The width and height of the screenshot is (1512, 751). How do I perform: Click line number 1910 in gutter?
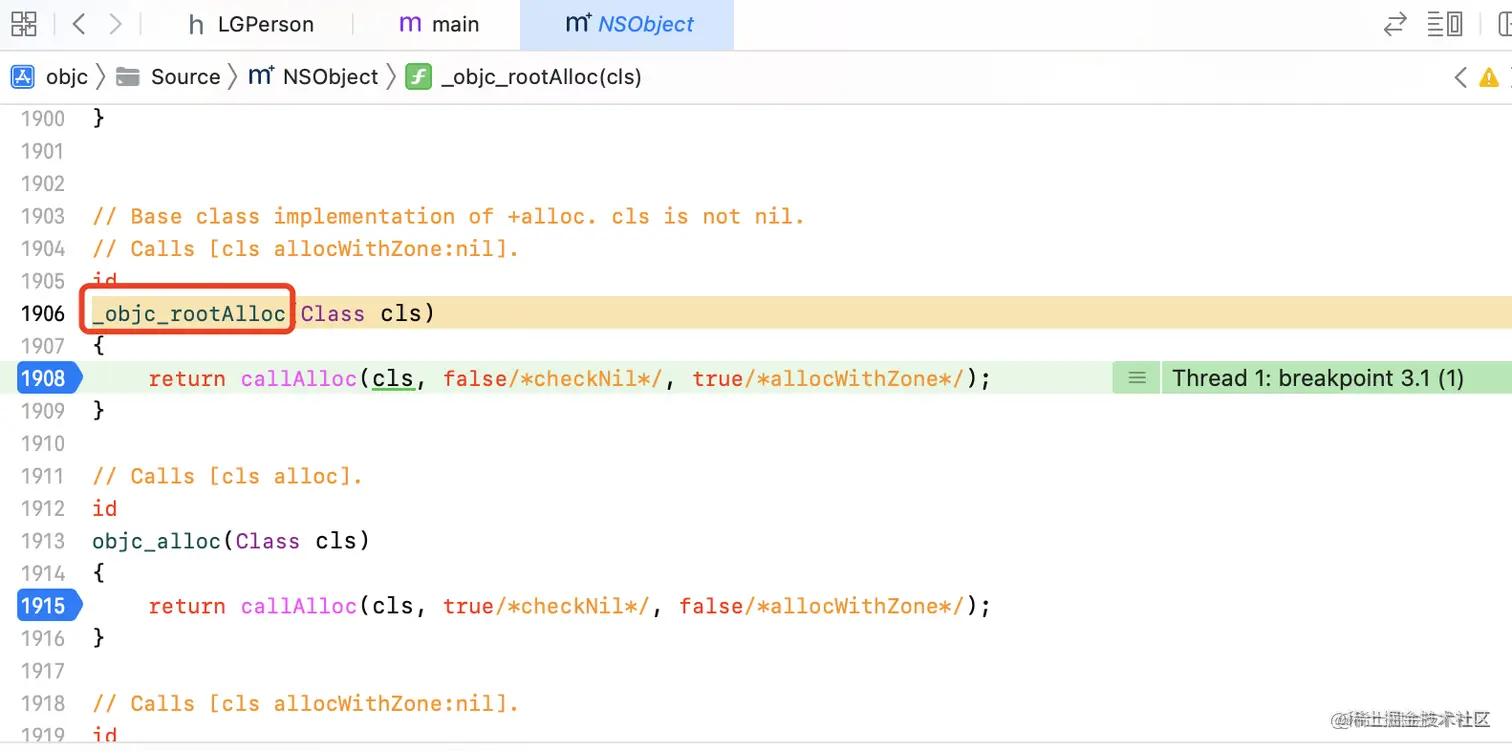pos(43,443)
